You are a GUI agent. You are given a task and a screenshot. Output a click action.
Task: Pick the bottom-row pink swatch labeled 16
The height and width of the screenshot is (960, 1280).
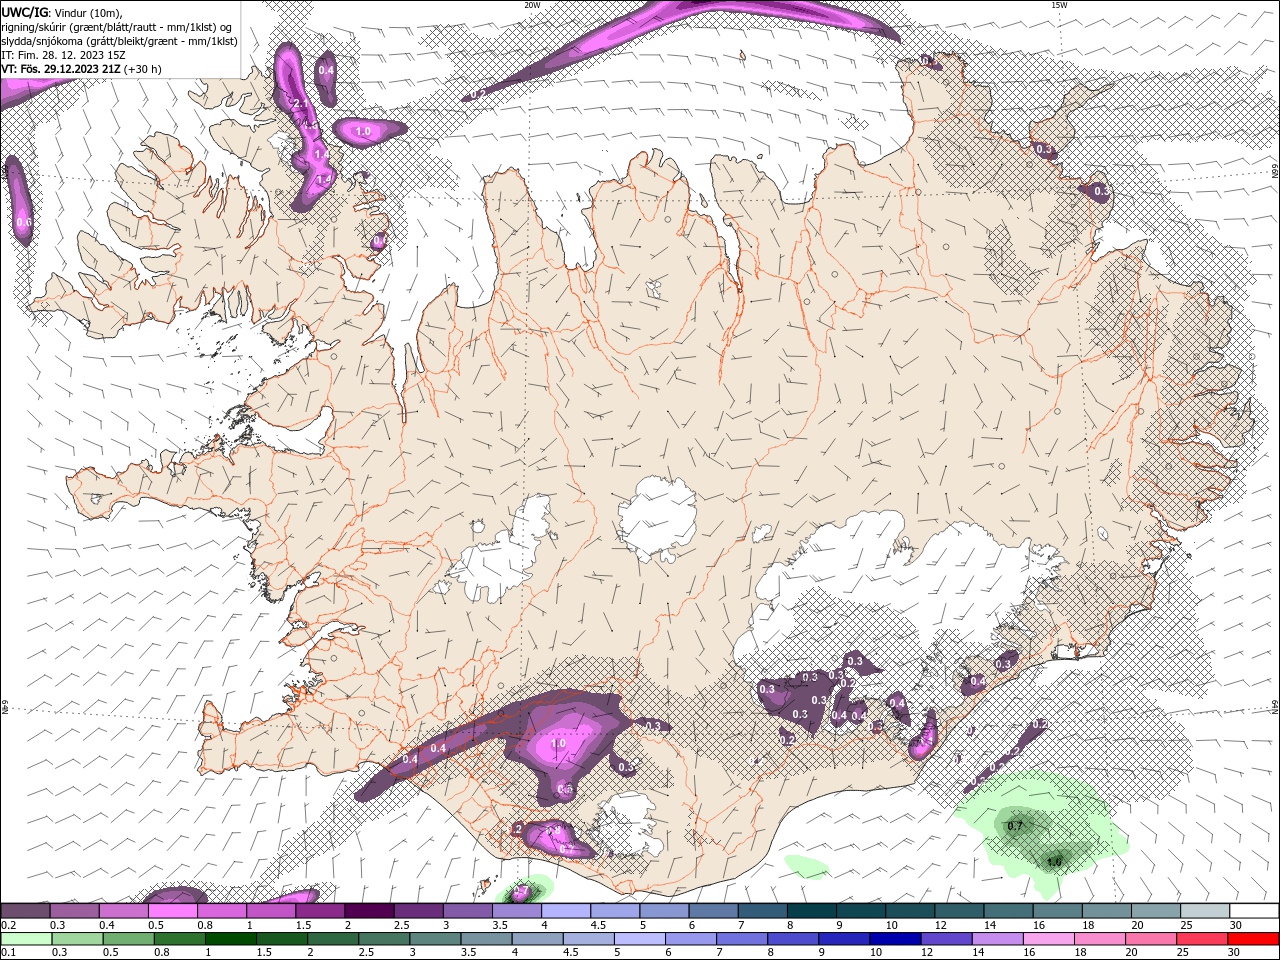(x=1049, y=939)
